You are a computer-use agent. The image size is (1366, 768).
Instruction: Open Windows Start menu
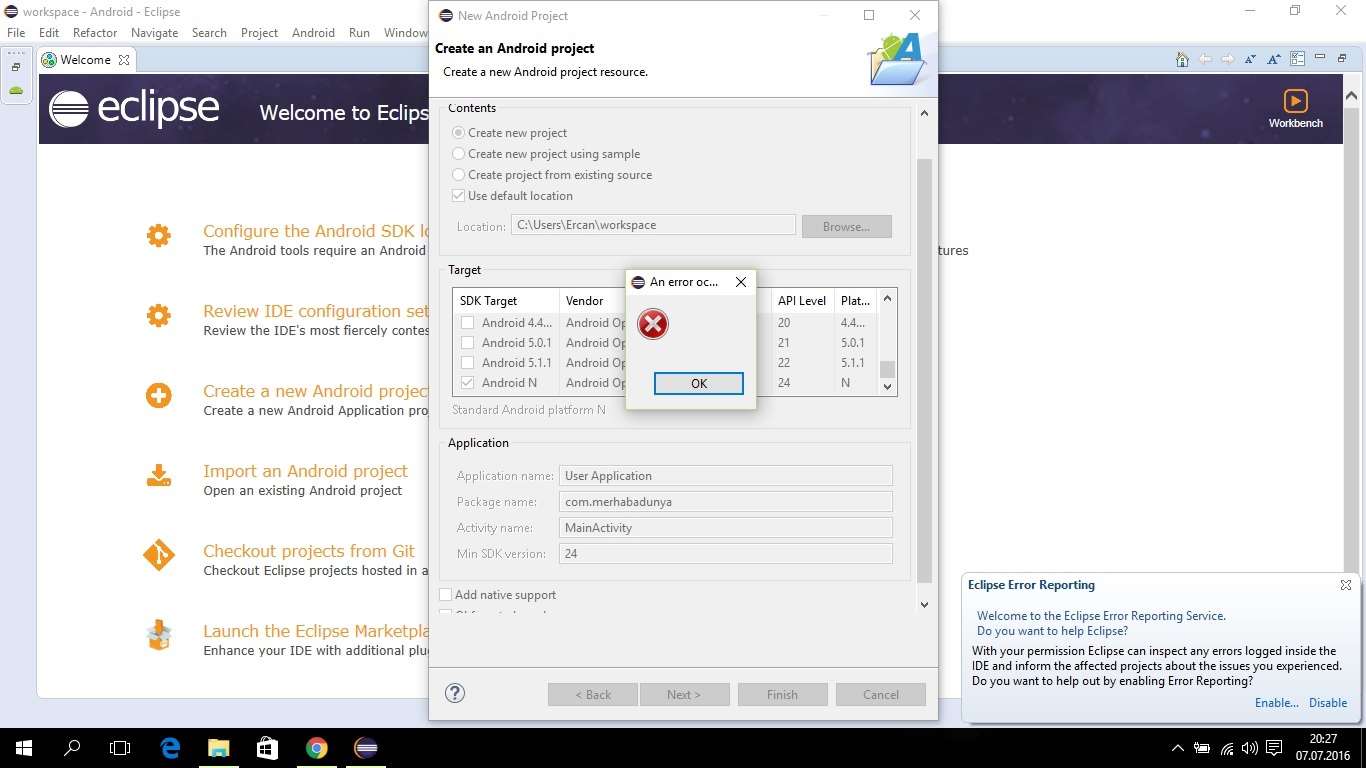click(x=23, y=747)
